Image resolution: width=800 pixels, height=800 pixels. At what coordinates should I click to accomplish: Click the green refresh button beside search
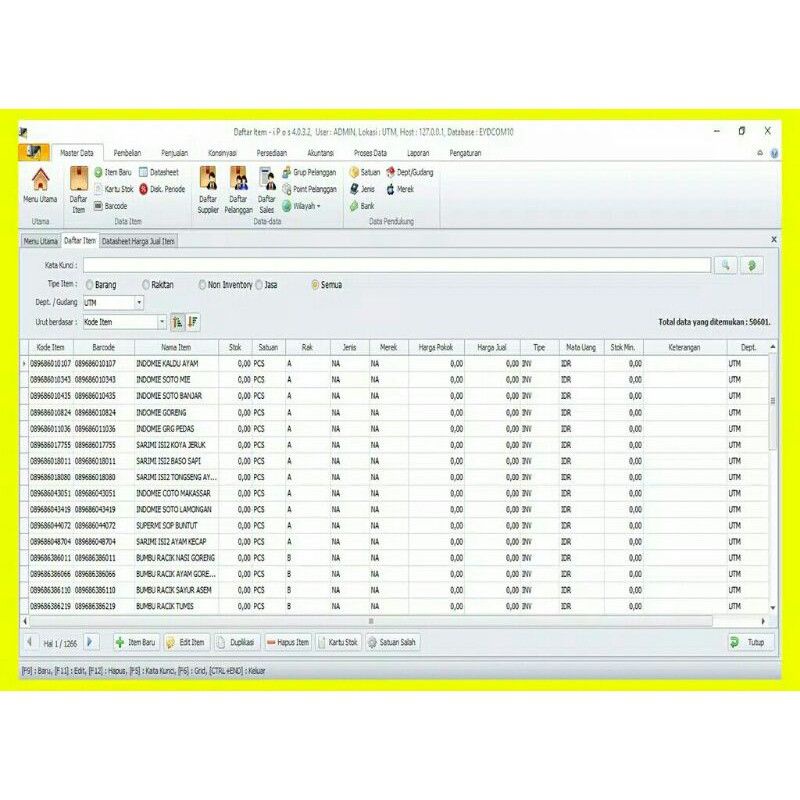752,265
